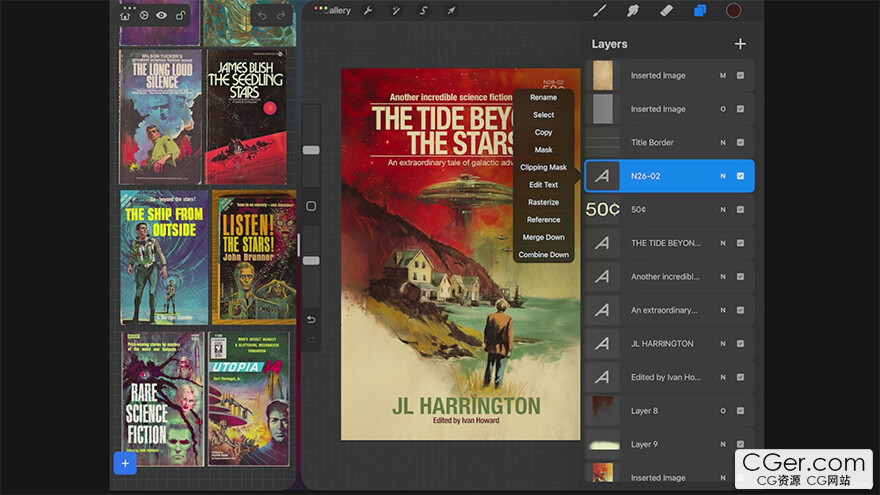Adjust the brush opacity slider handle
This screenshot has height=495, width=880.
pos(311,260)
